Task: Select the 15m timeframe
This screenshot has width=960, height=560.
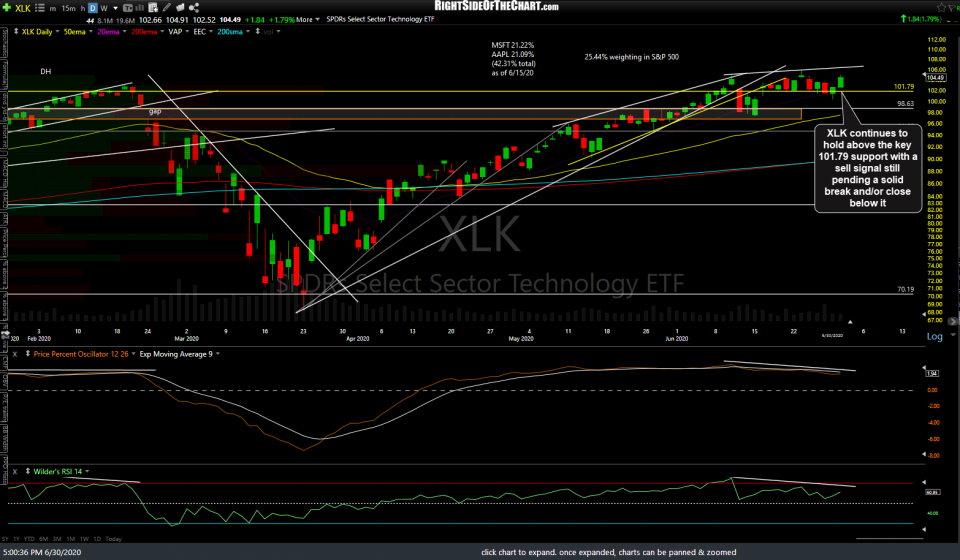Action: 69,8
